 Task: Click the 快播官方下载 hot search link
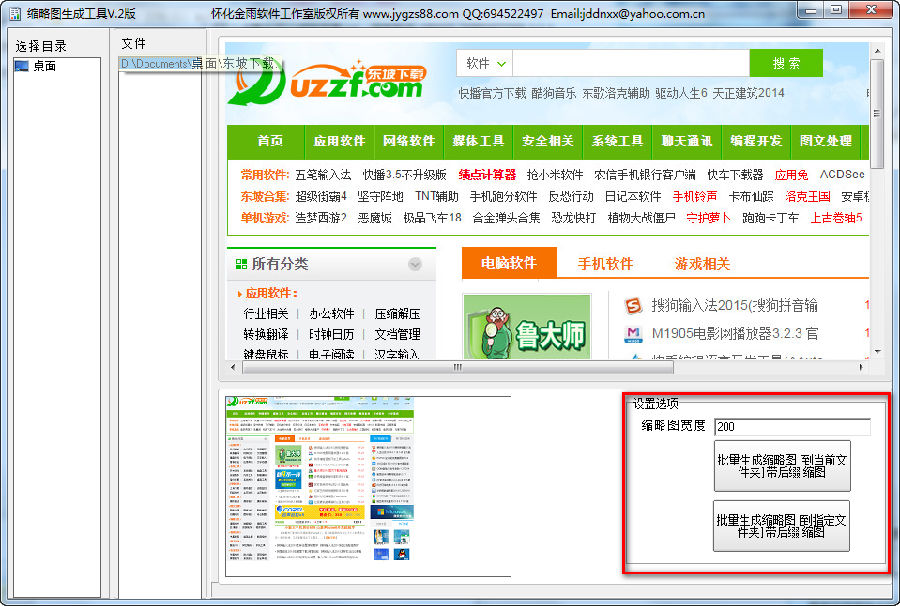(492, 93)
